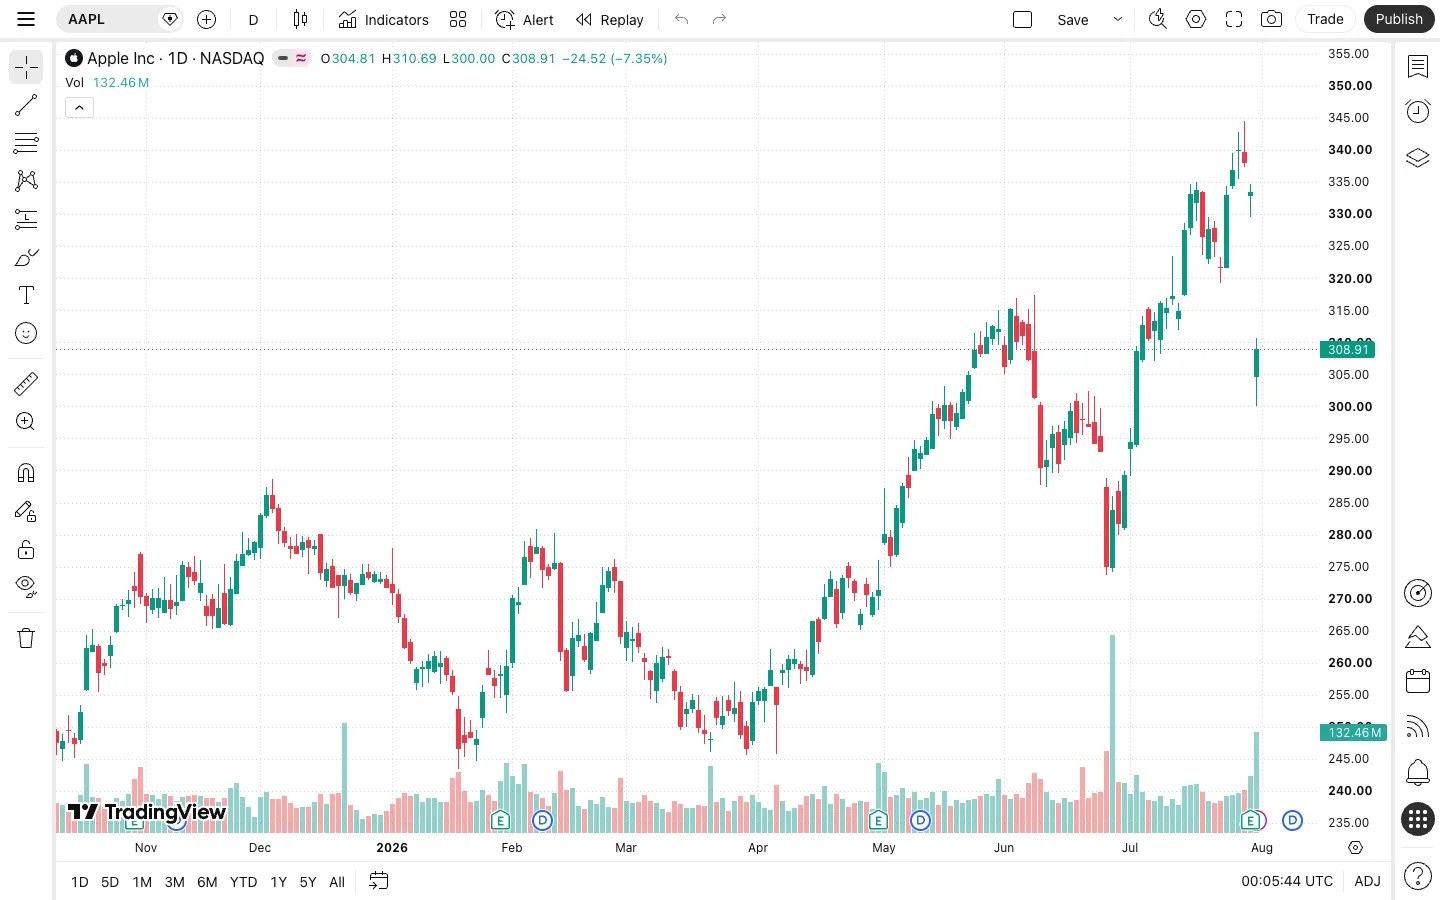Image resolution: width=1440 pixels, height=900 pixels.
Task: Click the Publish button
Action: pyautogui.click(x=1399, y=19)
